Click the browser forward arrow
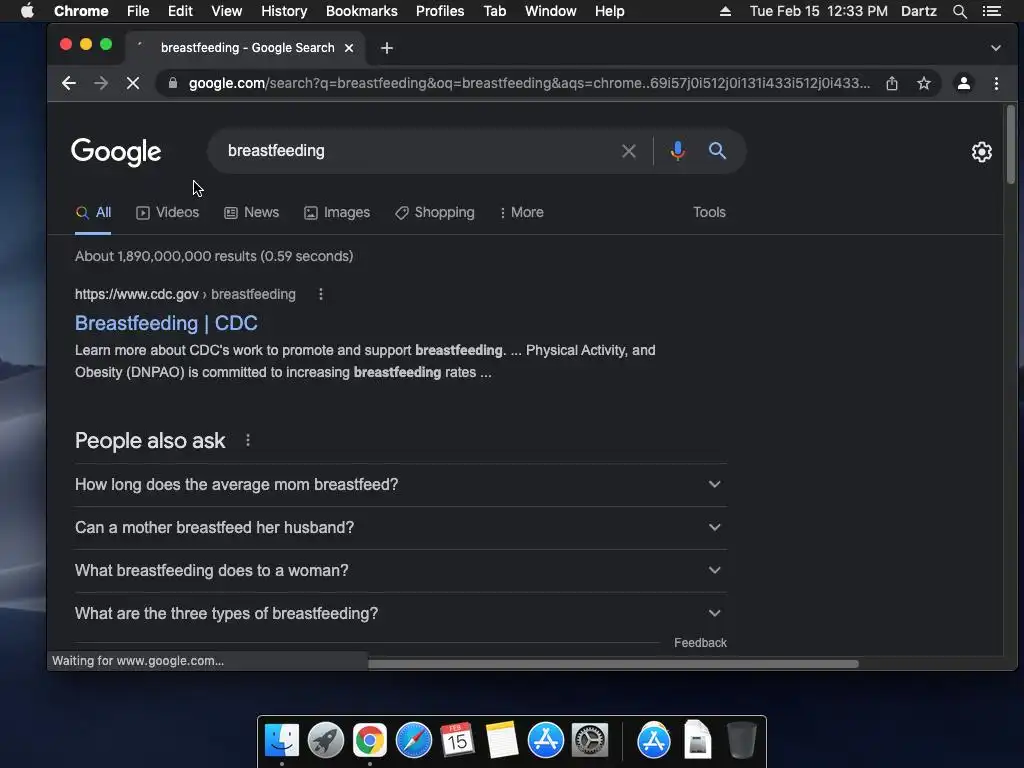This screenshot has width=1024, height=768. 101,83
